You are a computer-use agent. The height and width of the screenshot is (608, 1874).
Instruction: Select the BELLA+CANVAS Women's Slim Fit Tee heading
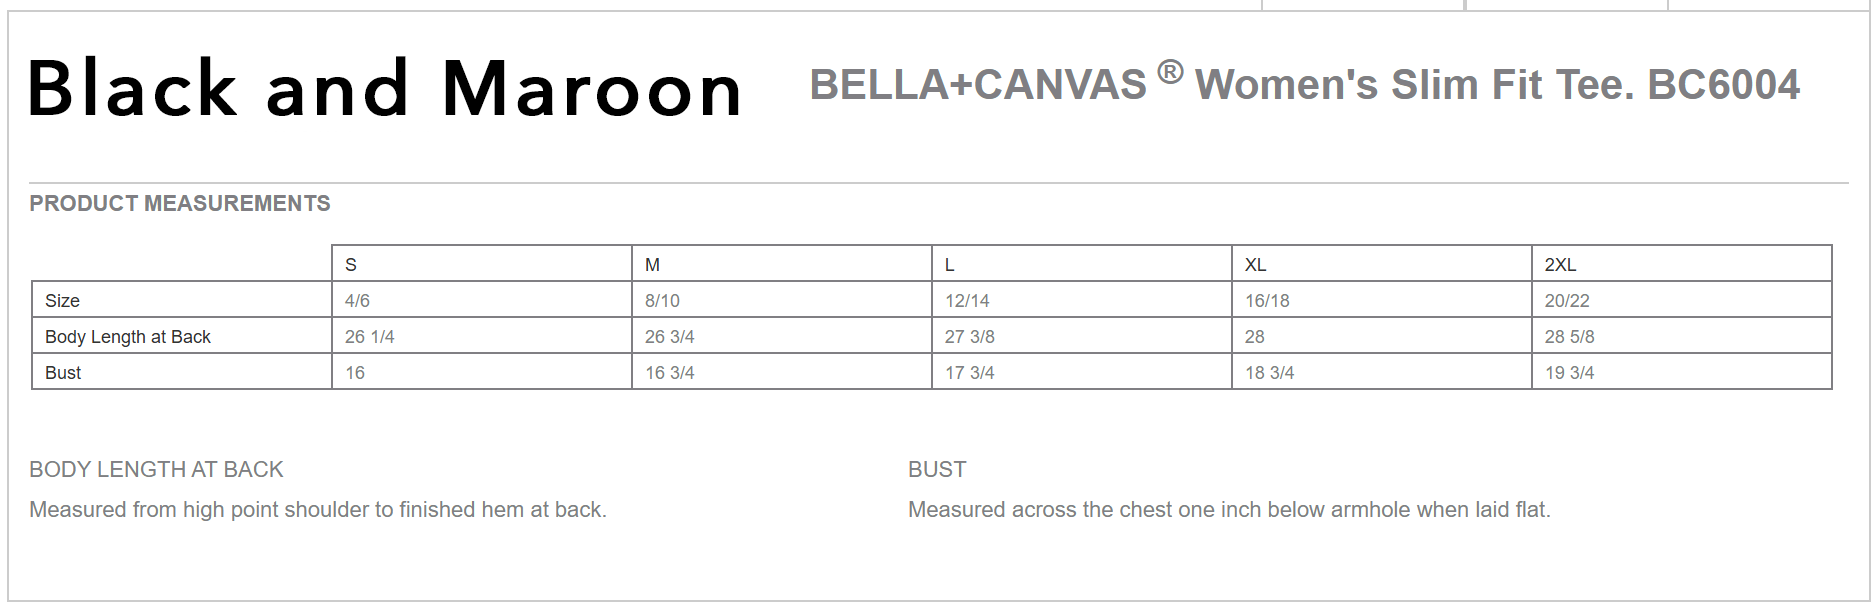coord(1304,85)
